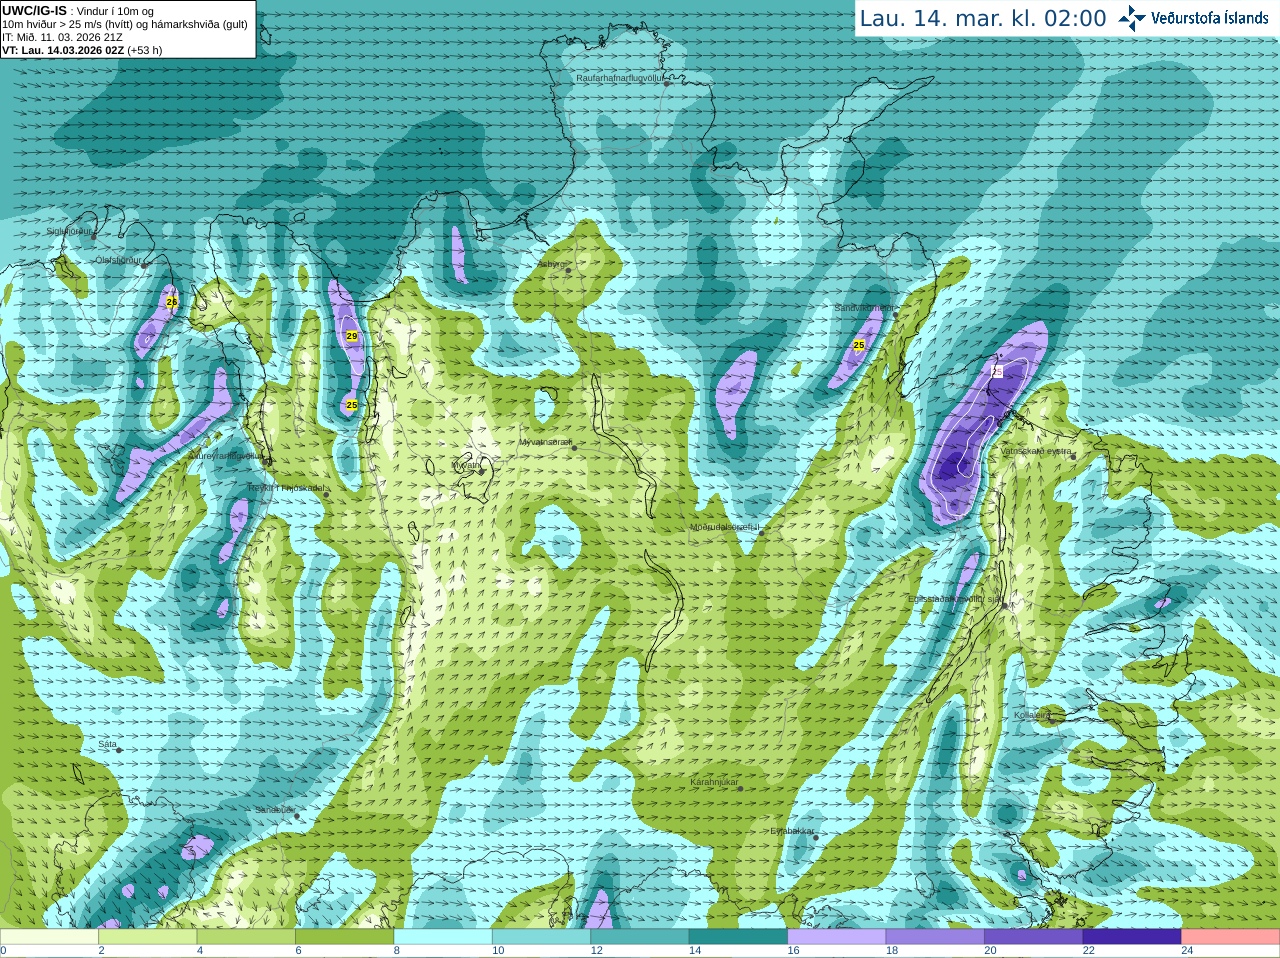Select the Sandvíkurheiði station label
This screenshot has height=958, width=1280.
865,308
